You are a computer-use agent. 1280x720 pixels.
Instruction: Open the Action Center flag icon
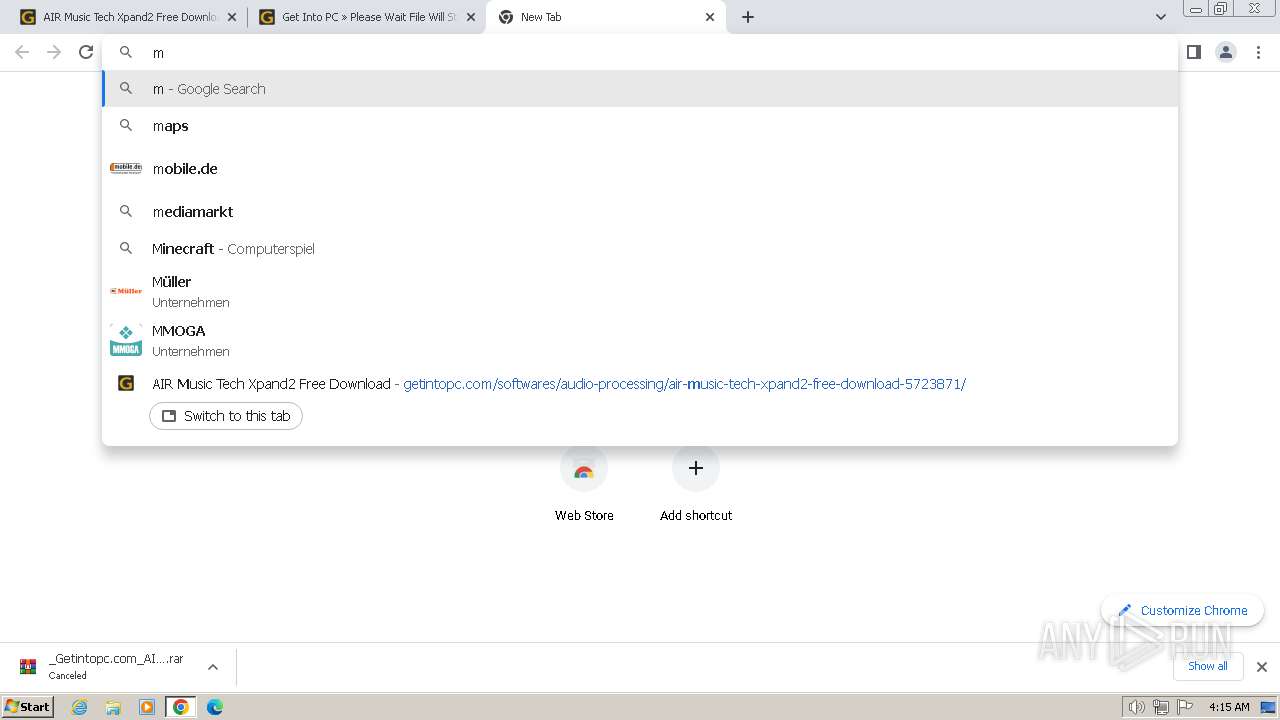(1185, 707)
